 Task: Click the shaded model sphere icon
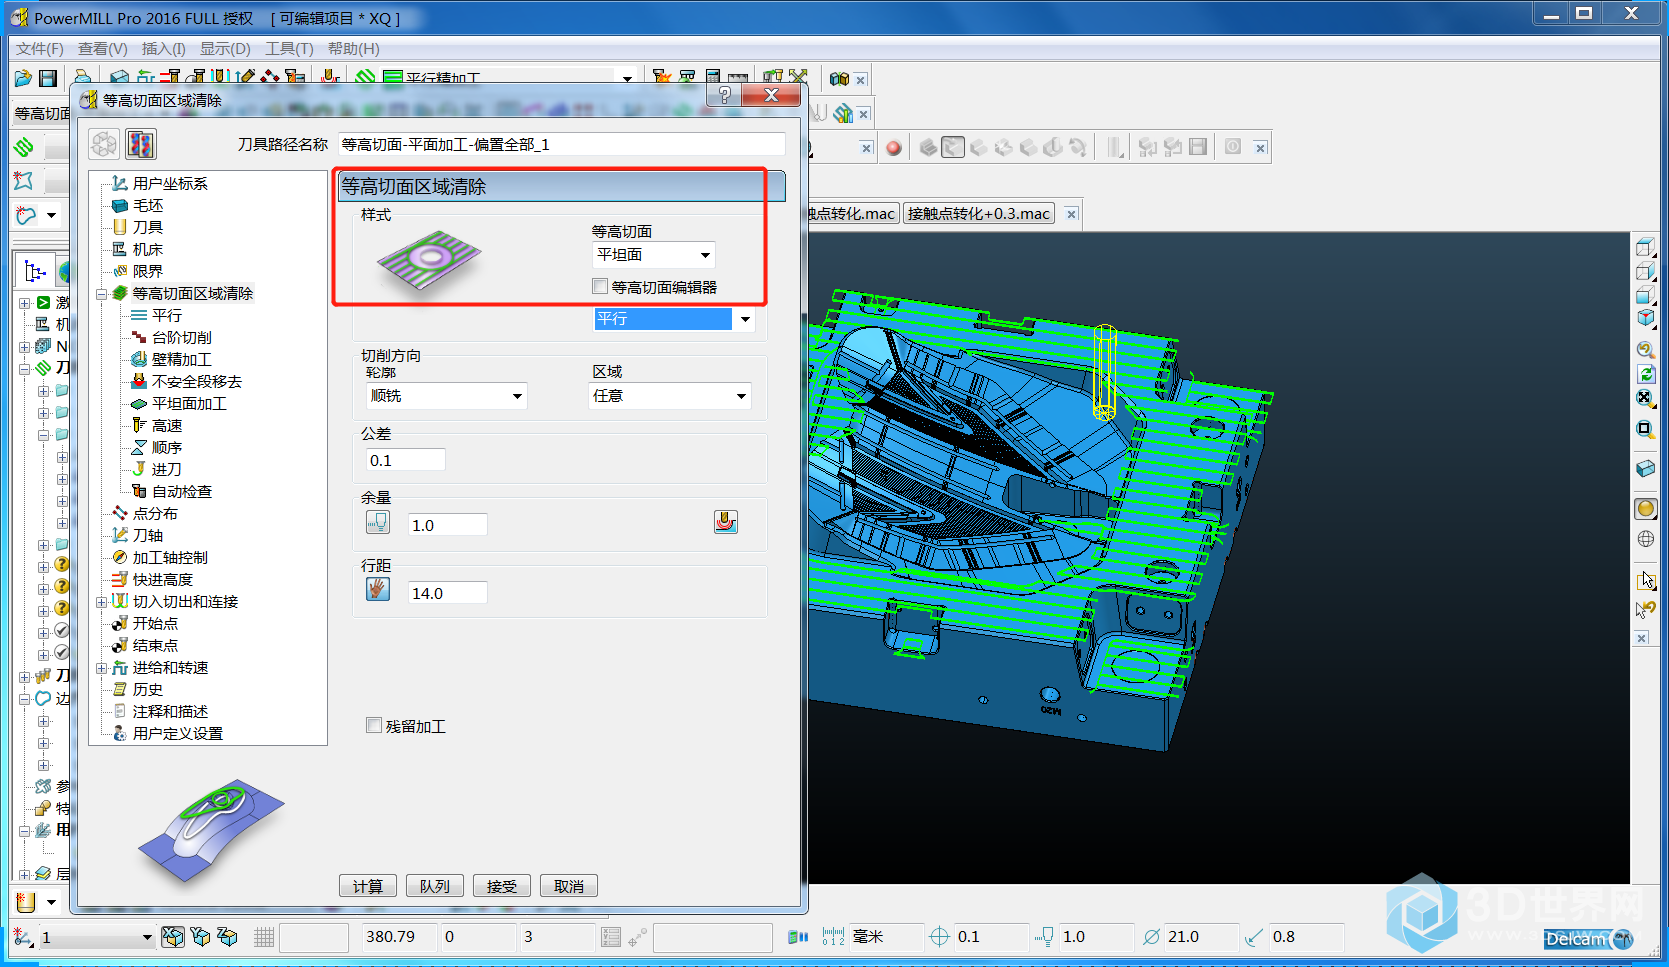coord(1645,508)
